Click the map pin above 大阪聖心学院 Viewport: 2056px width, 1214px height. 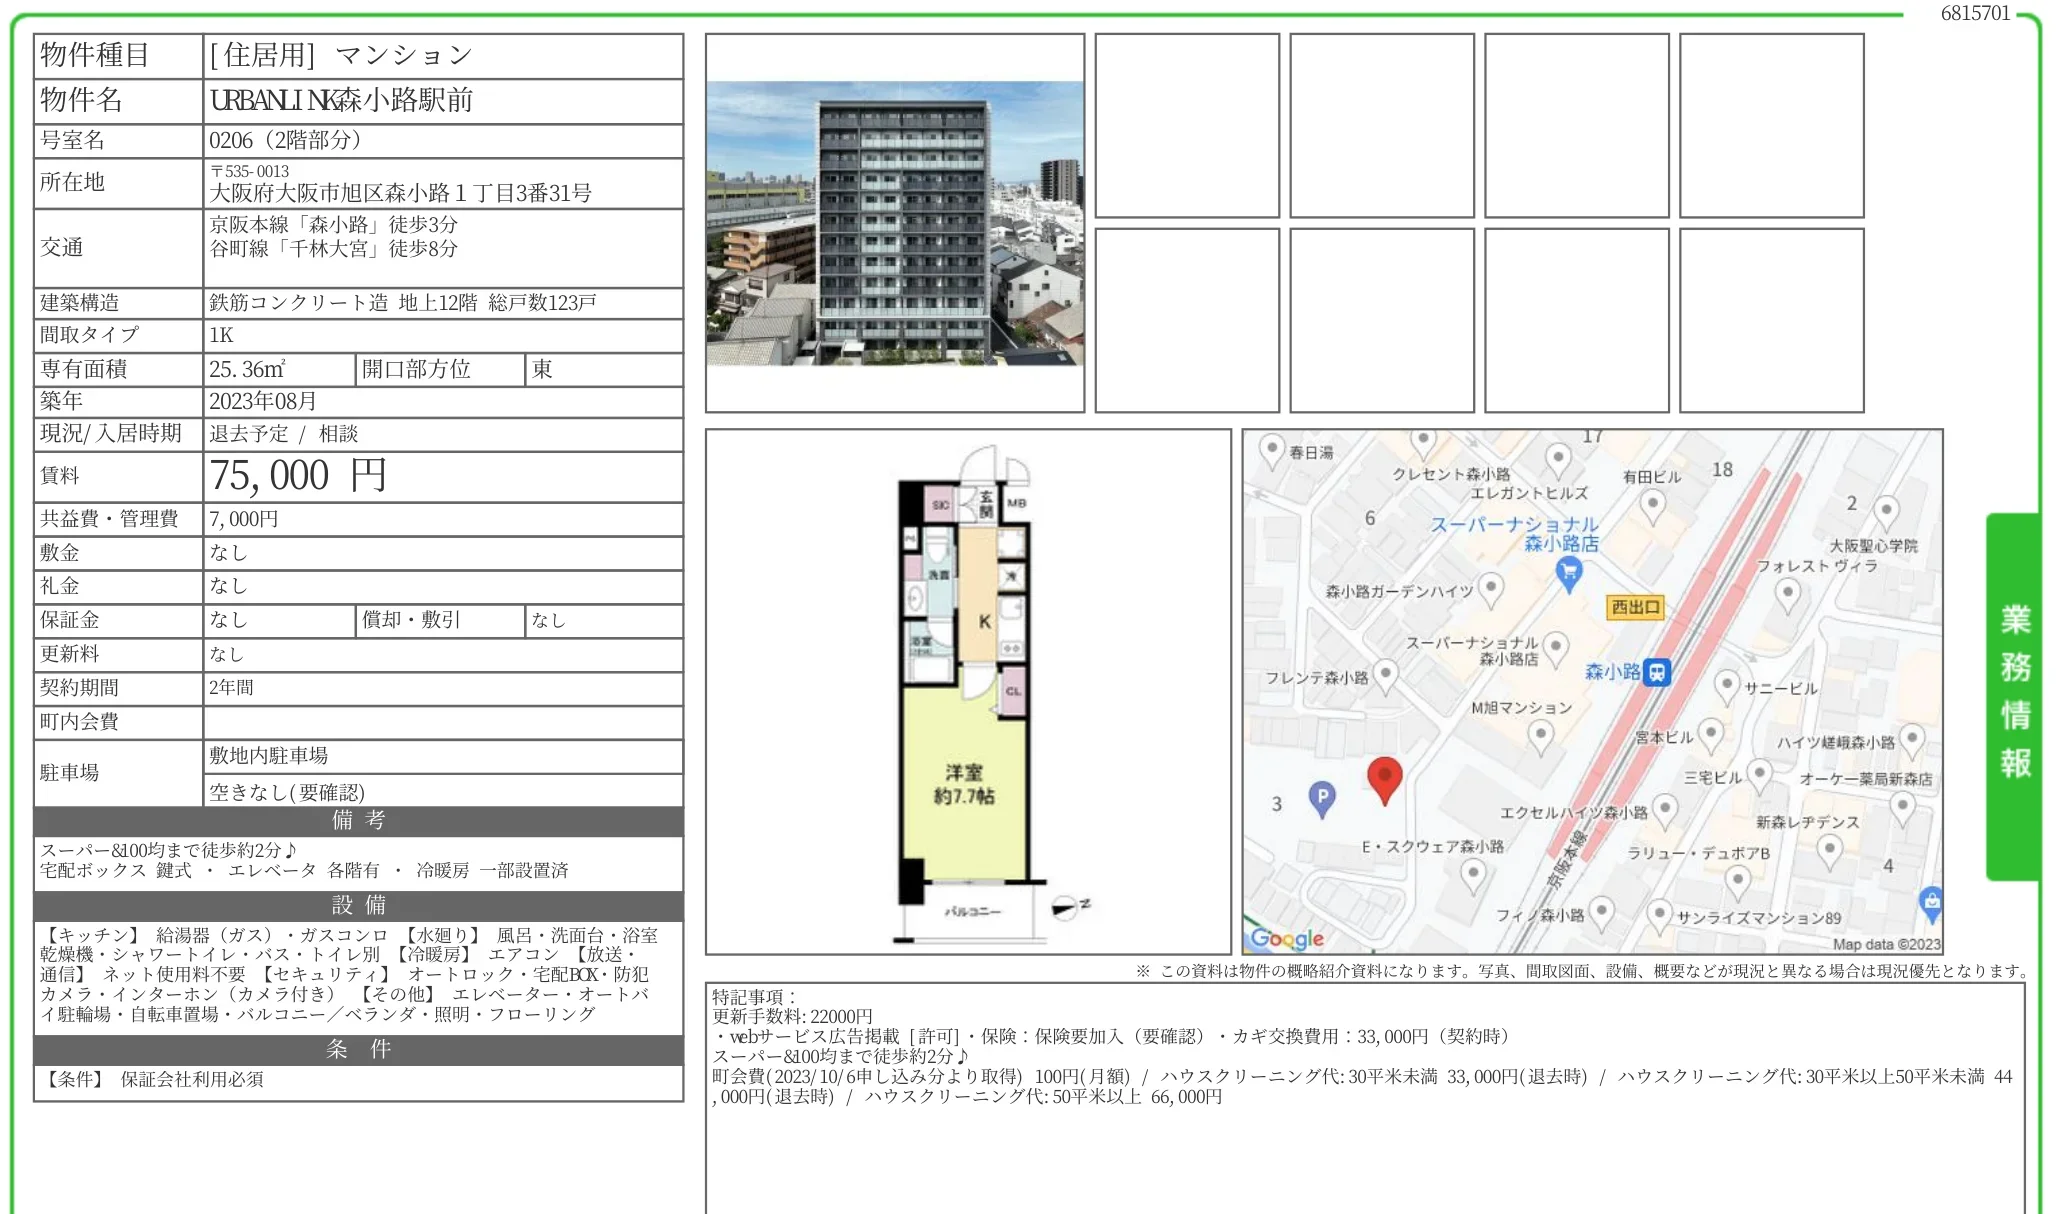coord(1886,513)
